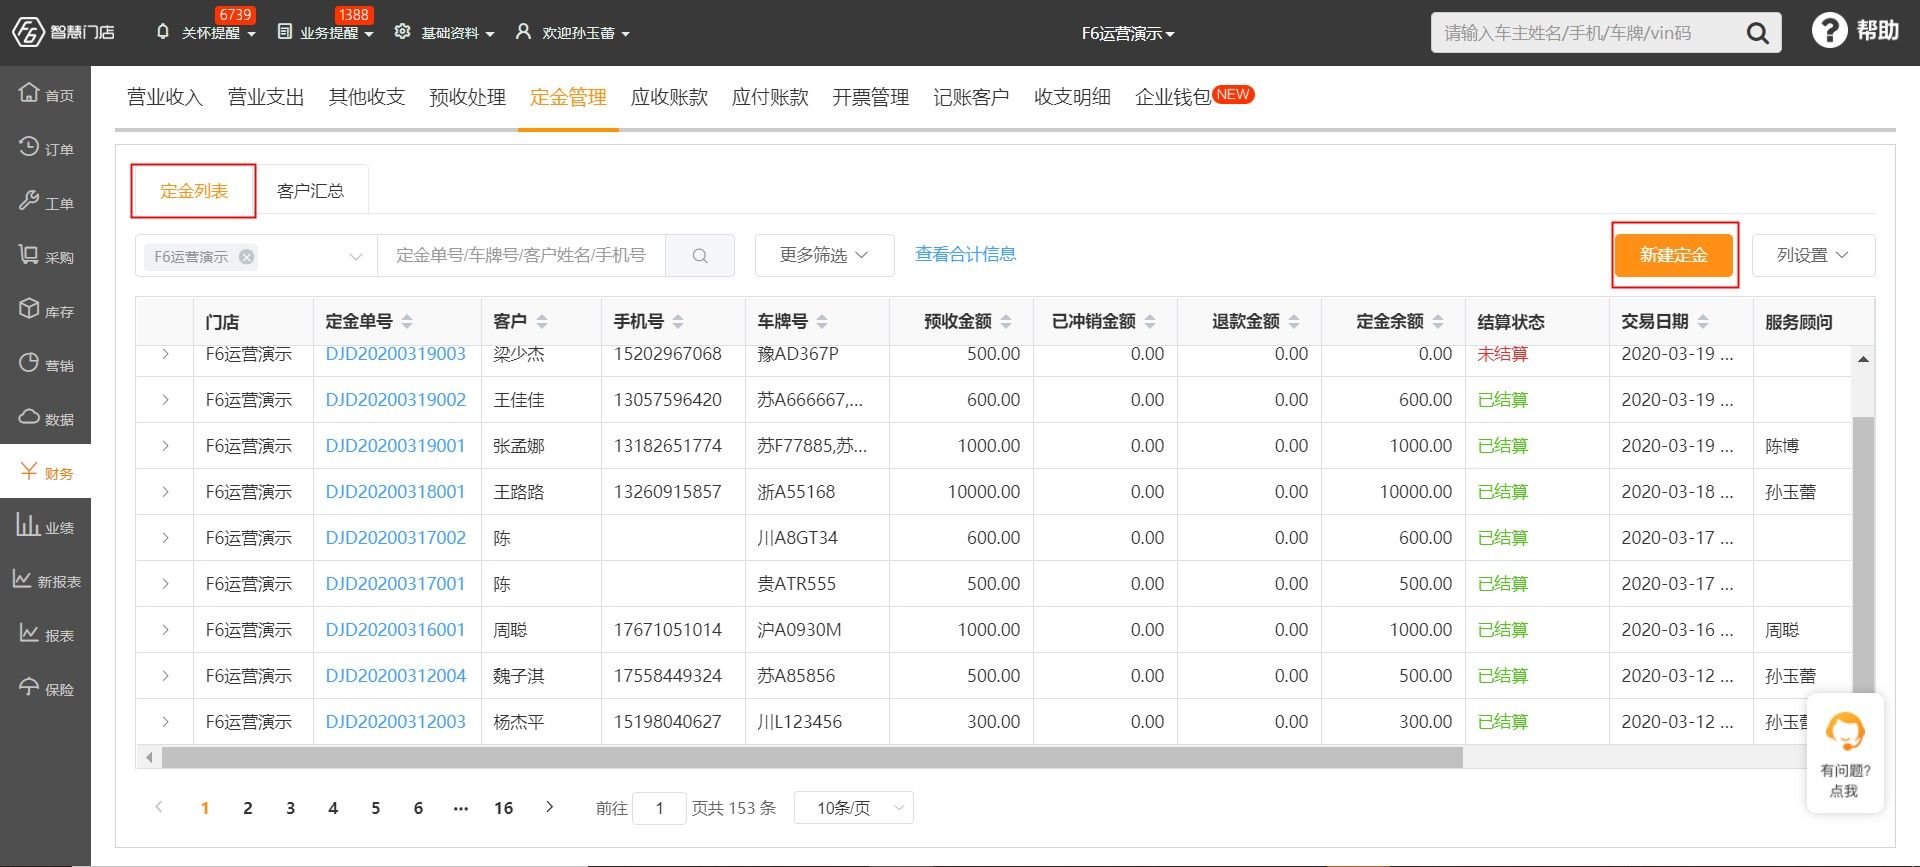The image size is (1920, 867).
Task: Switch to 营业收入 tab
Action: [x=165, y=97]
